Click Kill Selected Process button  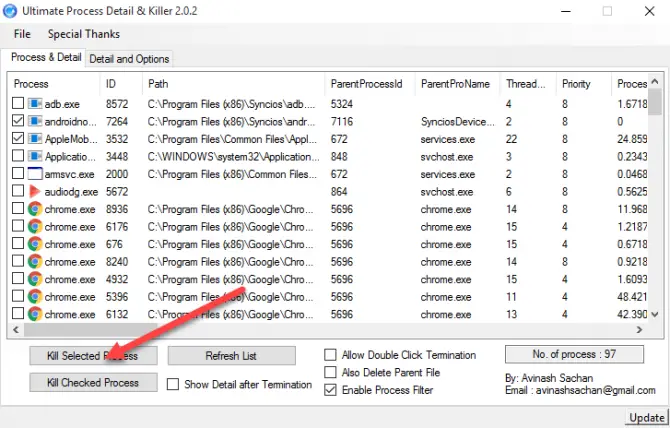pyautogui.click(x=93, y=355)
